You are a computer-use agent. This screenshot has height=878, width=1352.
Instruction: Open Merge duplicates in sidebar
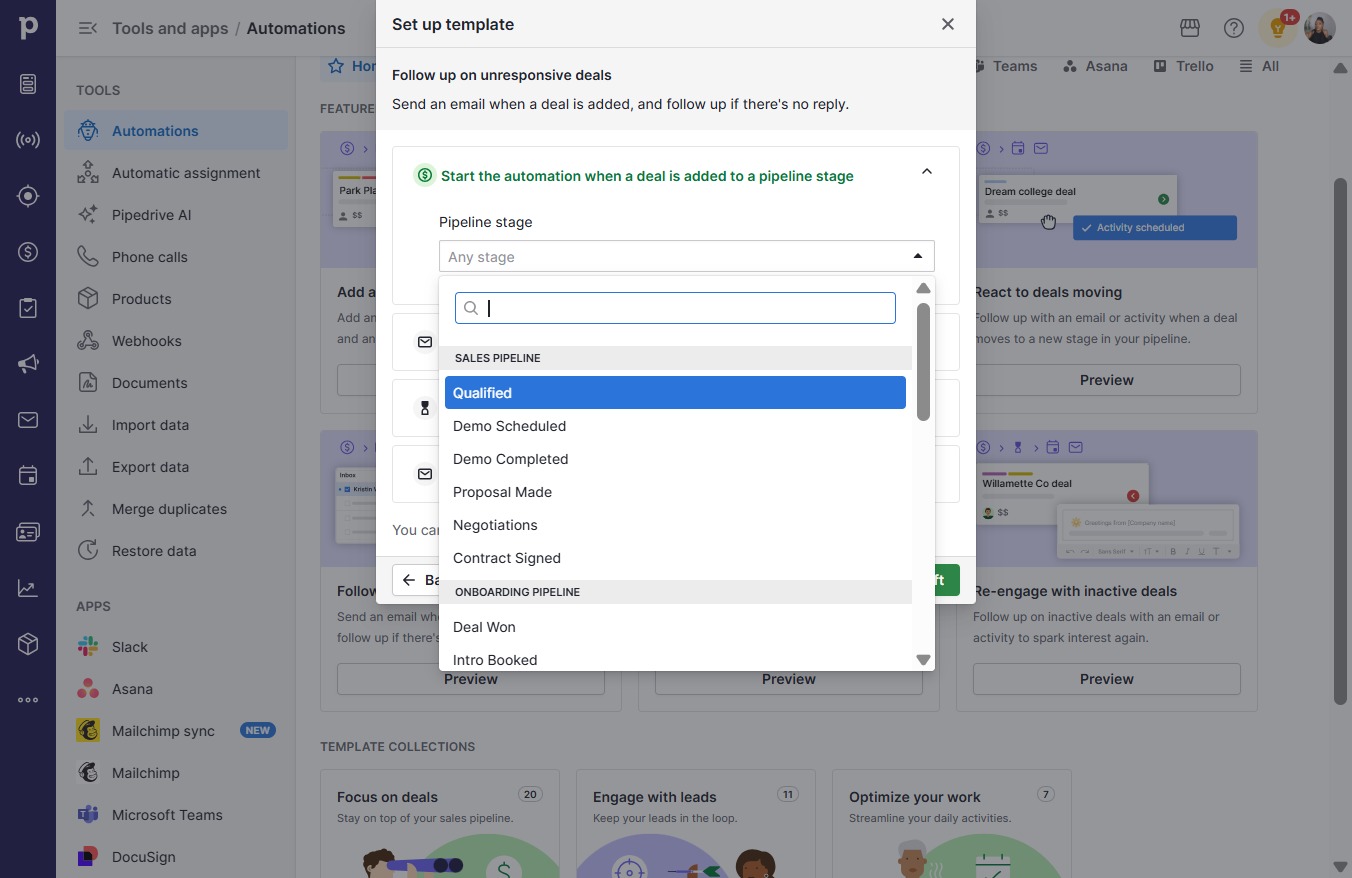[x=176, y=509]
